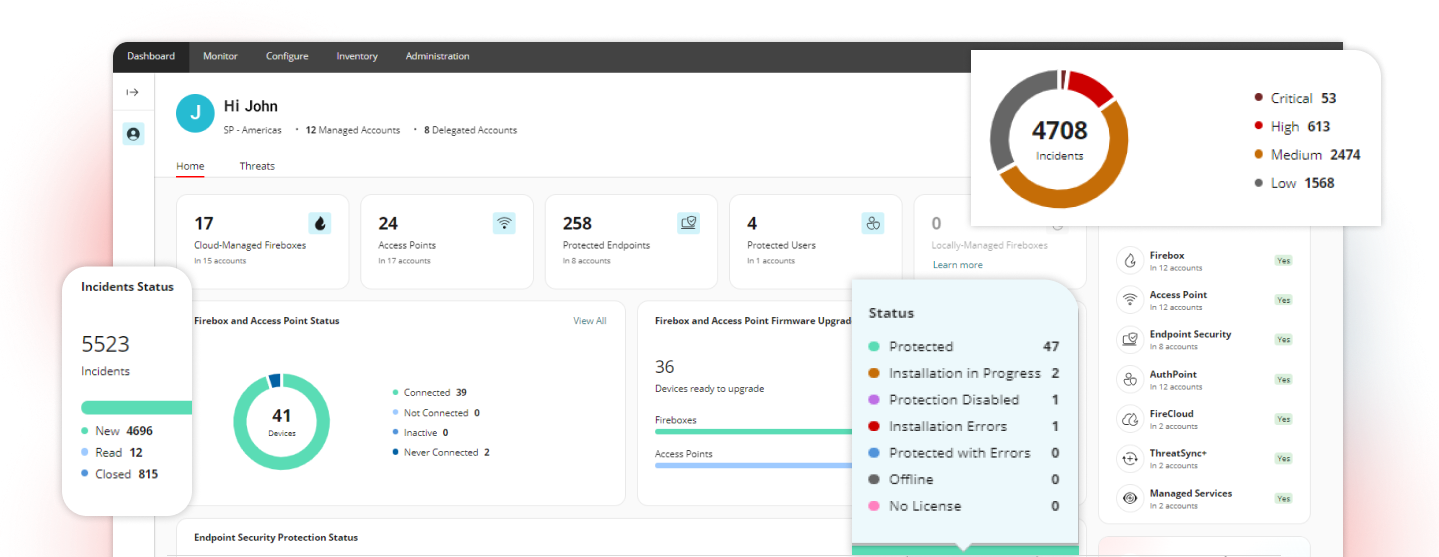Viewport: 1439px width, 557px height.
Task: Open the Monitor menu
Action: 220,56
